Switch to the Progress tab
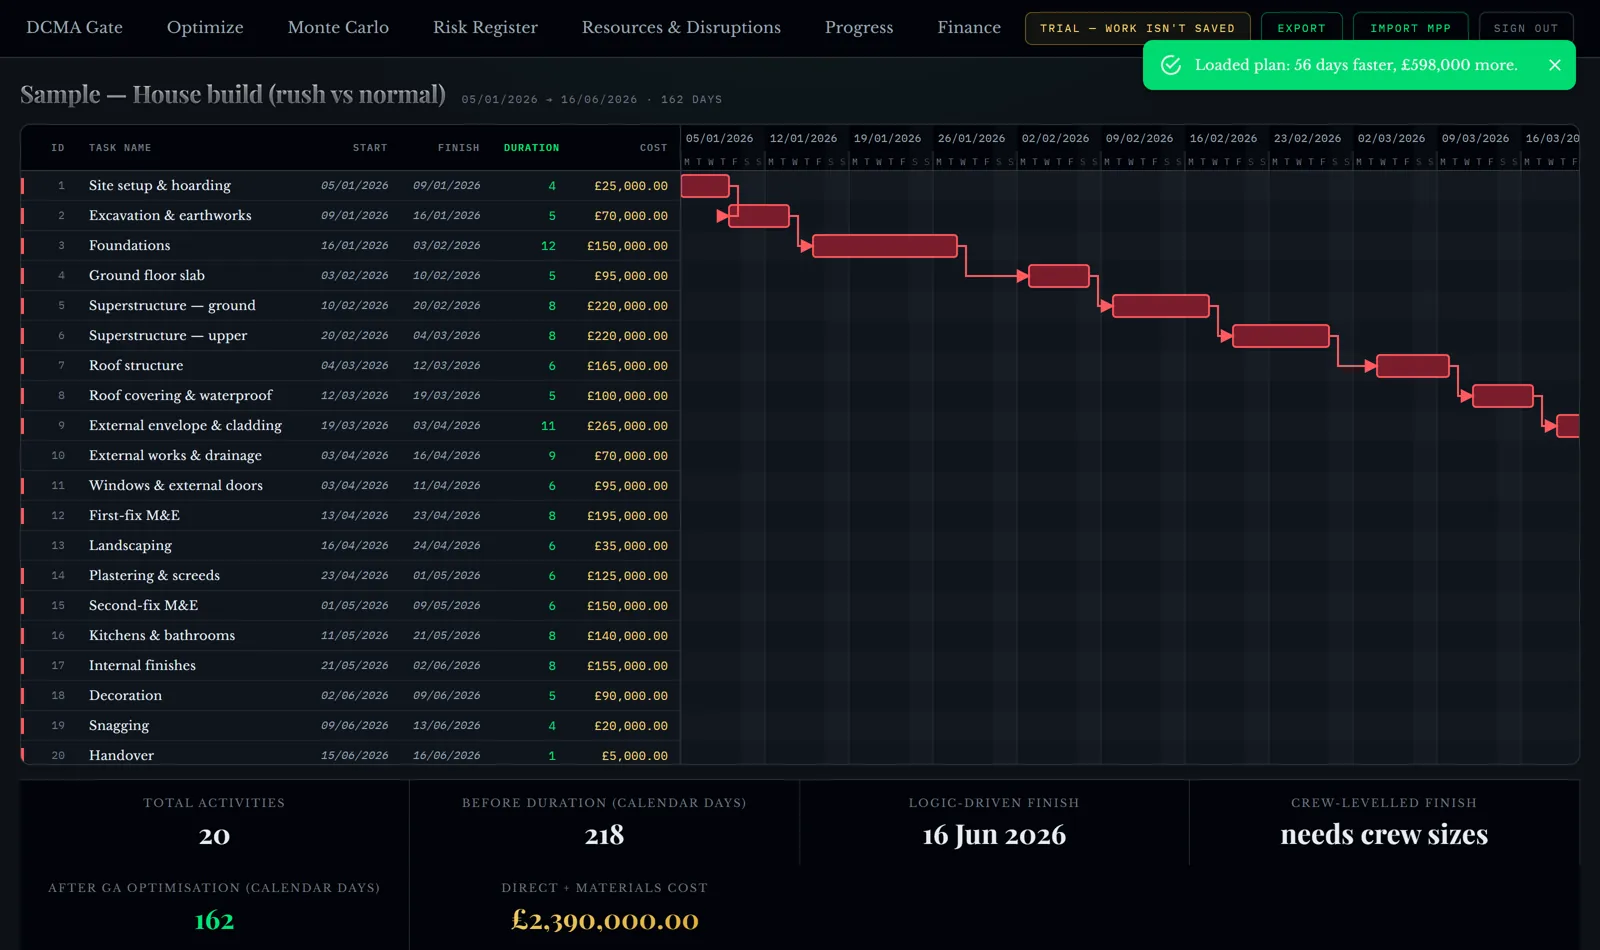Image resolution: width=1600 pixels, height=950 pixels. [x=859, y=27]
